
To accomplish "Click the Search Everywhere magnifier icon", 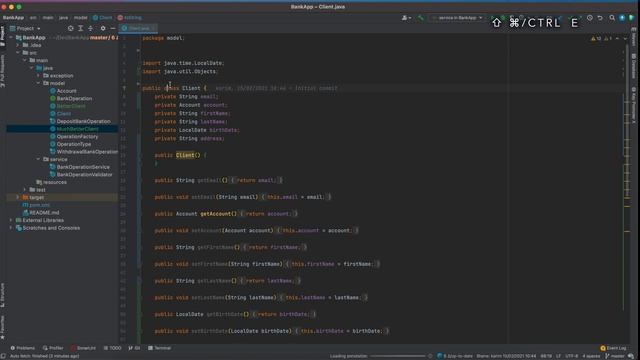I will tap(612, 18).
